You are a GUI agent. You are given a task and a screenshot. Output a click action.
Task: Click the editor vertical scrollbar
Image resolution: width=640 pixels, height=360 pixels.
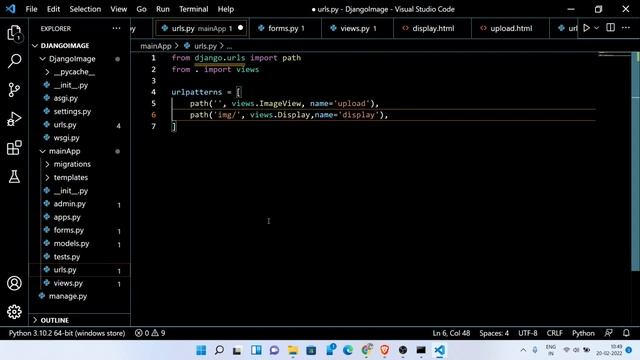tap(636, 161)
